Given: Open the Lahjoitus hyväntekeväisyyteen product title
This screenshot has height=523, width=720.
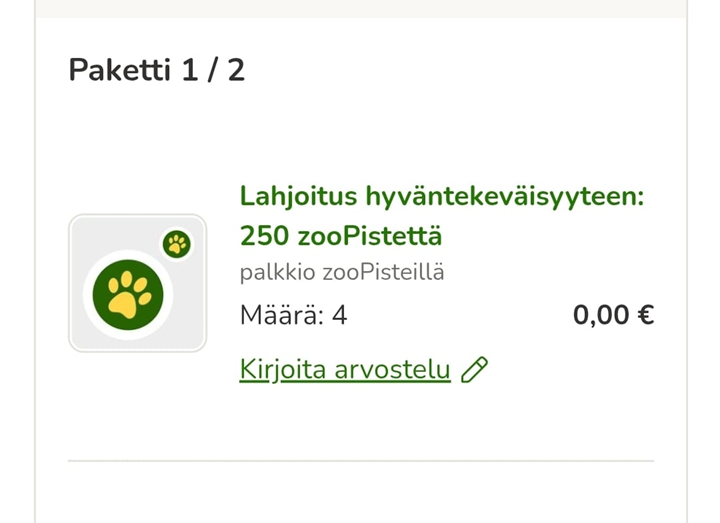Looking at the screenshot, I should pos(441,196).
